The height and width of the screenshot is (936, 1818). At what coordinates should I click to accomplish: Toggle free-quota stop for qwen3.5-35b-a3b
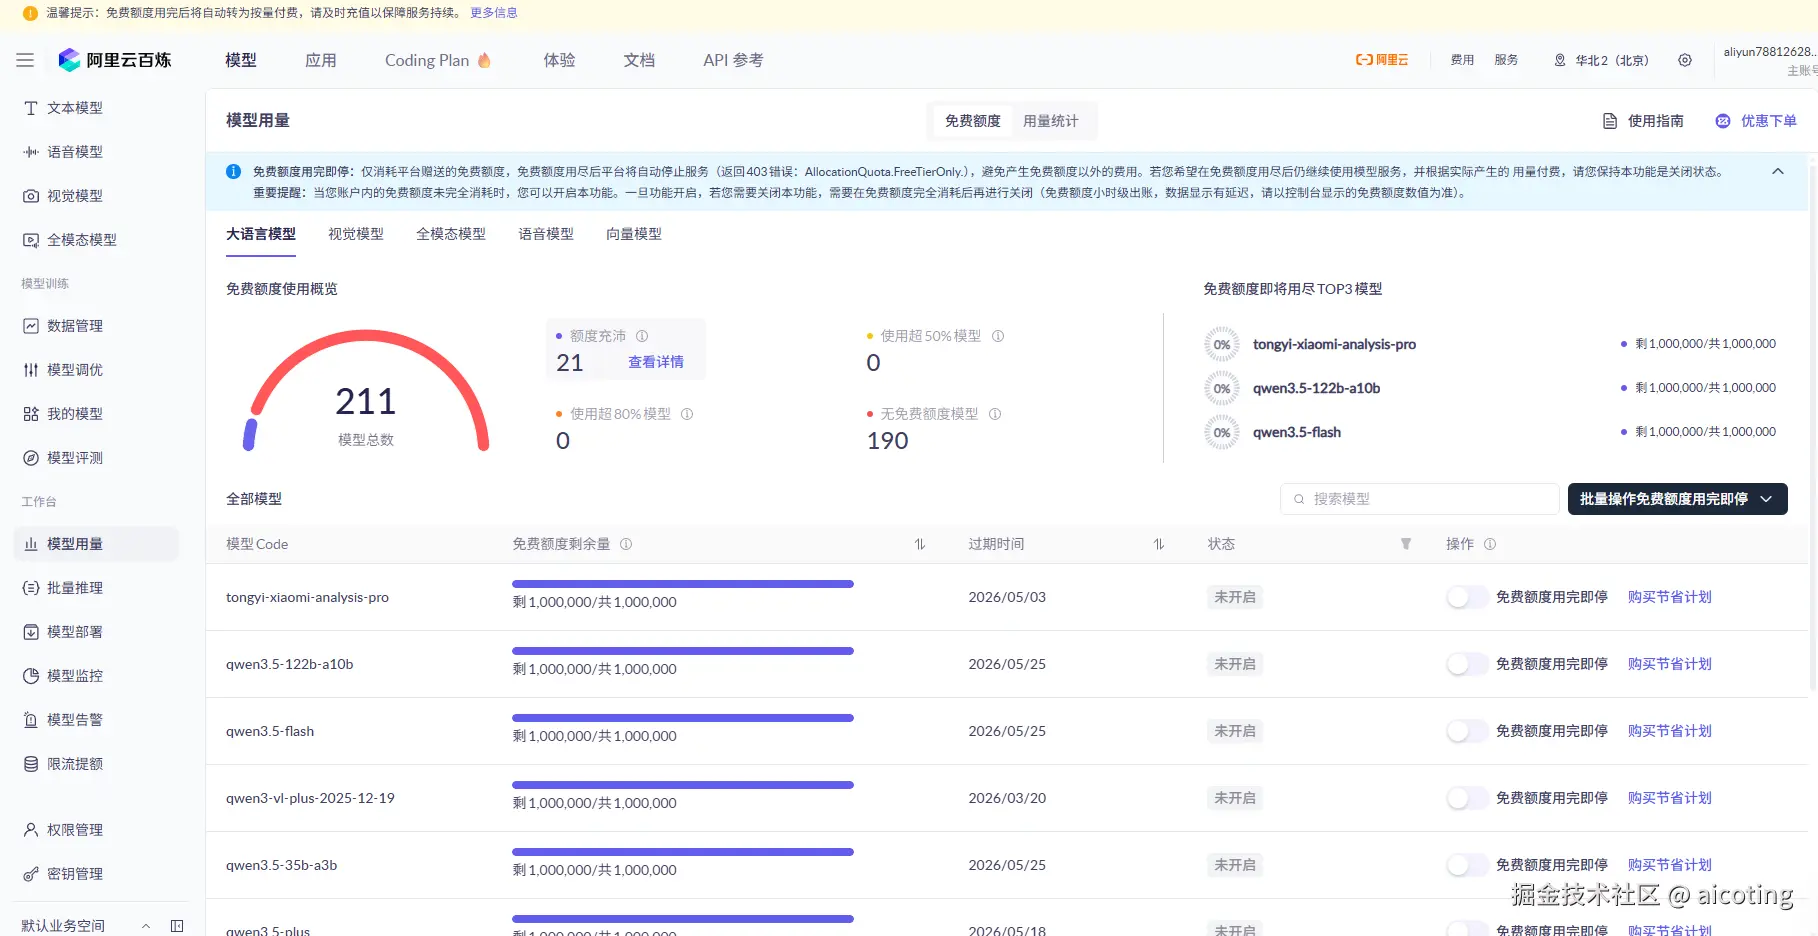(1467, 865)
